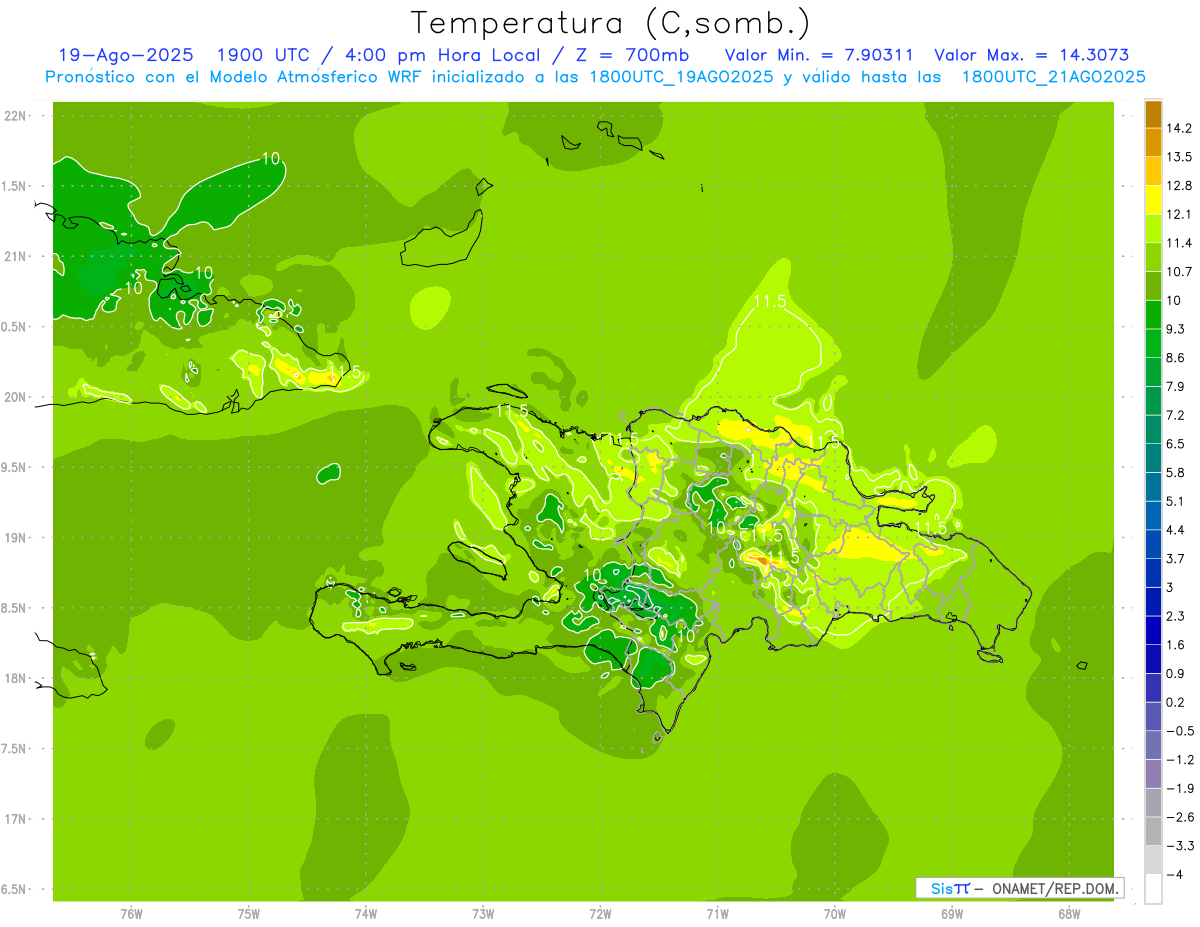This screenshot has width=1200, height=927.
Task: Click the "12.1" colorbar value
Action: [x=1179, y=214]
